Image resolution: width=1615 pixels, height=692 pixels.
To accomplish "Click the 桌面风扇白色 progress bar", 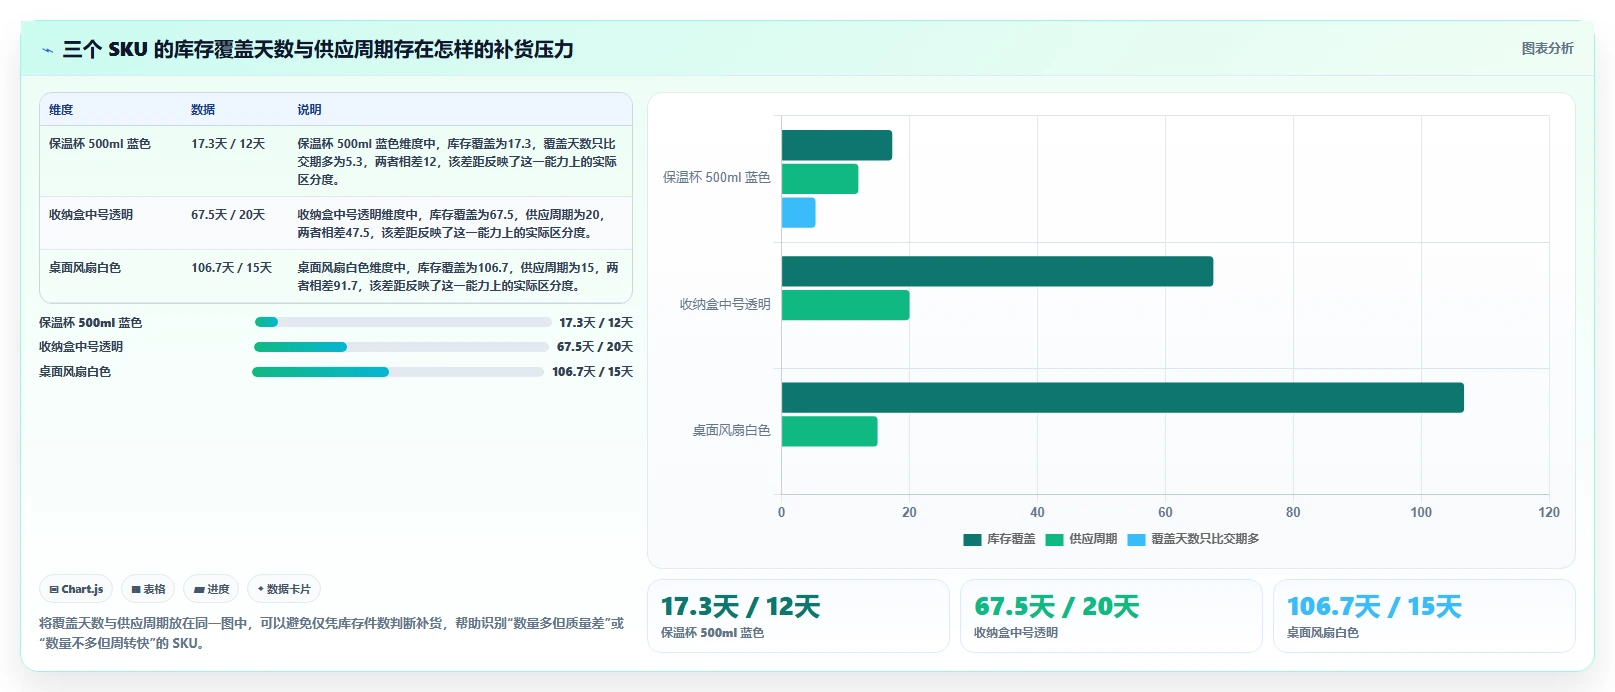I will (398, 372).
